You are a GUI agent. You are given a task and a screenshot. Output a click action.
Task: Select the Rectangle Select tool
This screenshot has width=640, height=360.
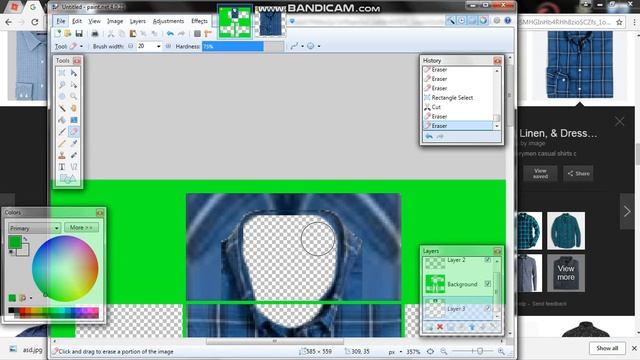pyautogui.click(x=62, y=73)
